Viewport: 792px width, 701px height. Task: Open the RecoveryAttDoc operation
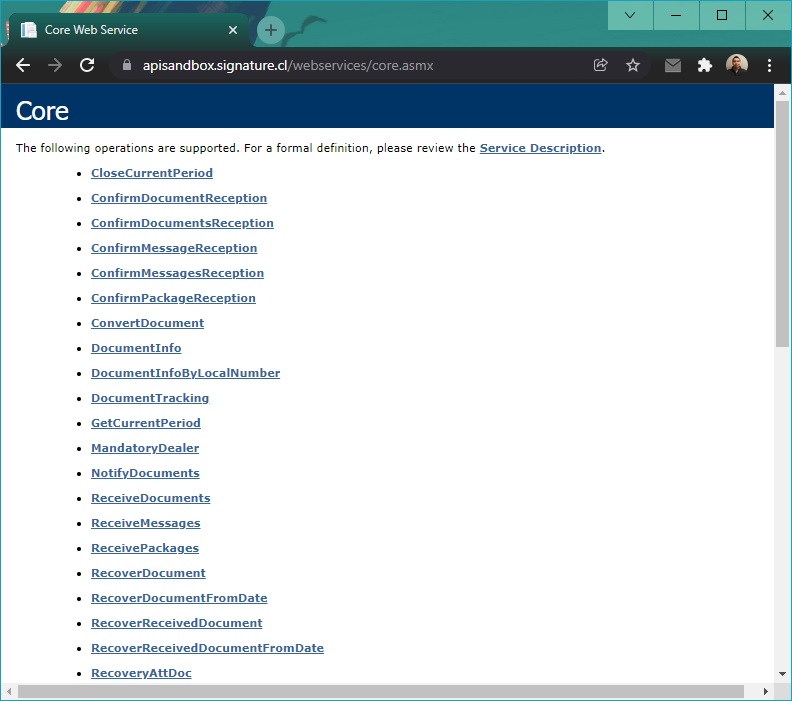[141, 673]
